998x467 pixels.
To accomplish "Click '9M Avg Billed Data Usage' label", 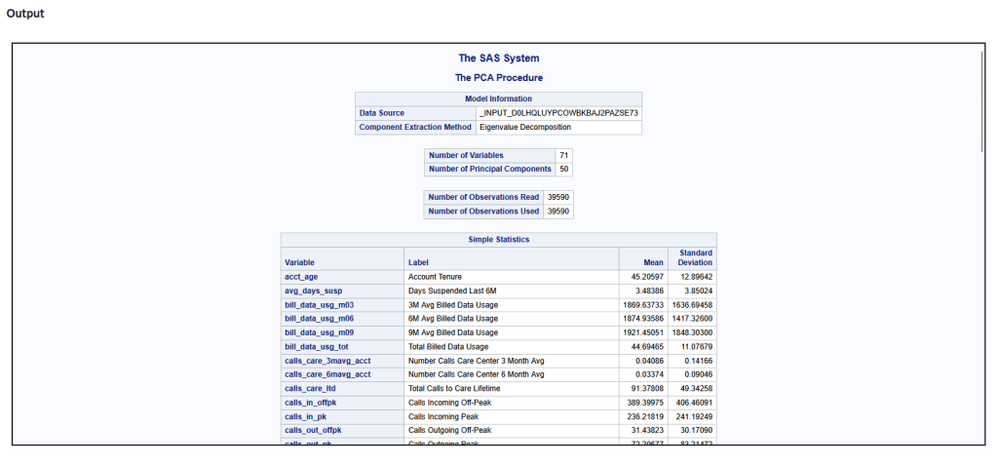I will click(x=453, y=333).
